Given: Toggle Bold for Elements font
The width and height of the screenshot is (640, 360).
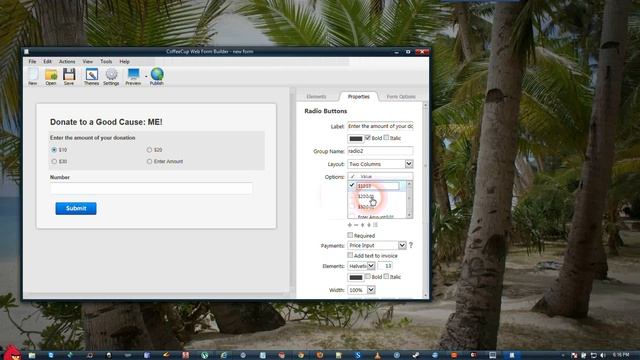Looking at the screenshot, I should point(368,277).
